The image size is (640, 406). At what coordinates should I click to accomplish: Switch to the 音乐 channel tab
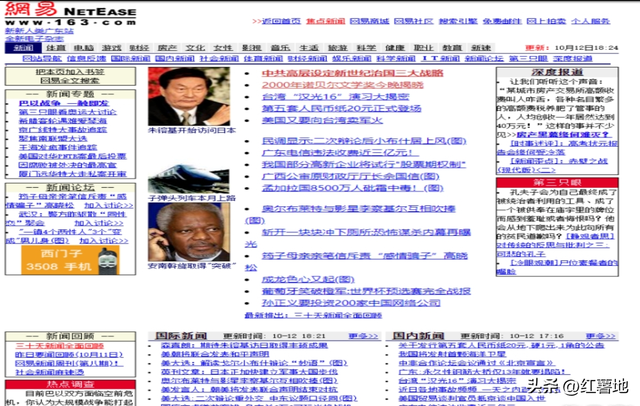click(280, 48)
